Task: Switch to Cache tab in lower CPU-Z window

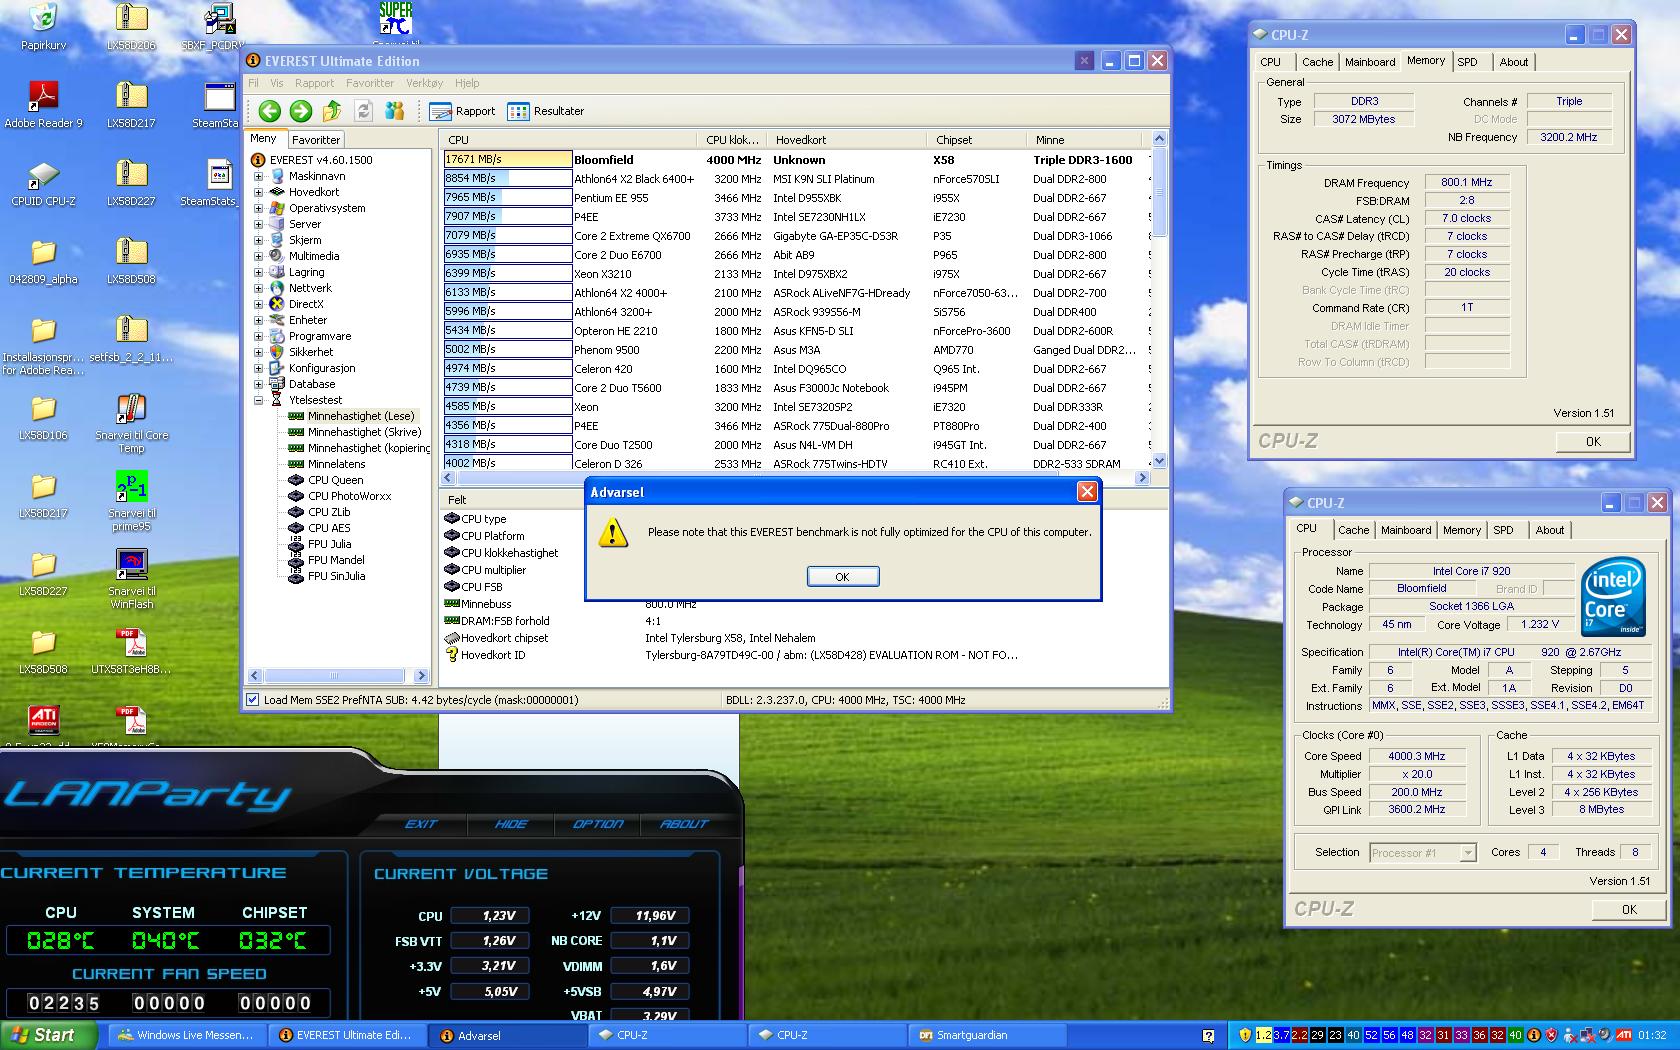Action: (1353, 530)
